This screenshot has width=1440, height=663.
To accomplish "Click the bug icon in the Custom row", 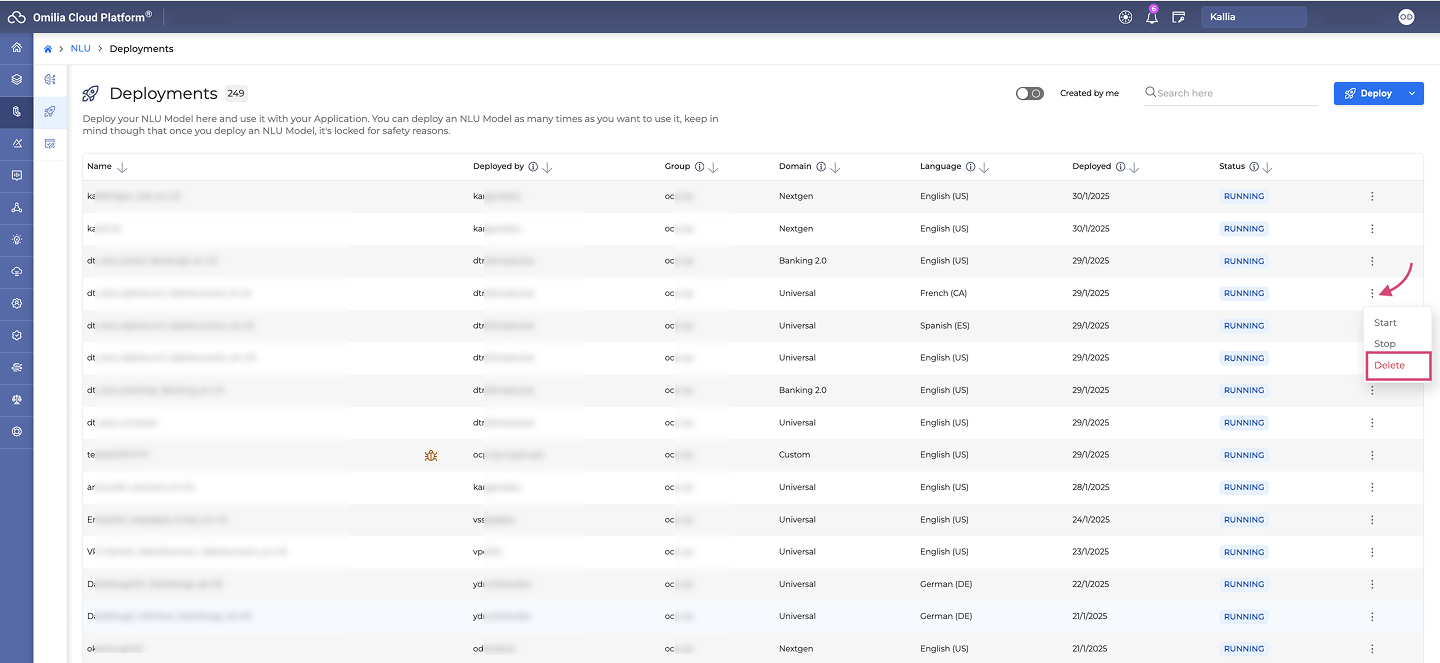I will [x=431, y=455].
